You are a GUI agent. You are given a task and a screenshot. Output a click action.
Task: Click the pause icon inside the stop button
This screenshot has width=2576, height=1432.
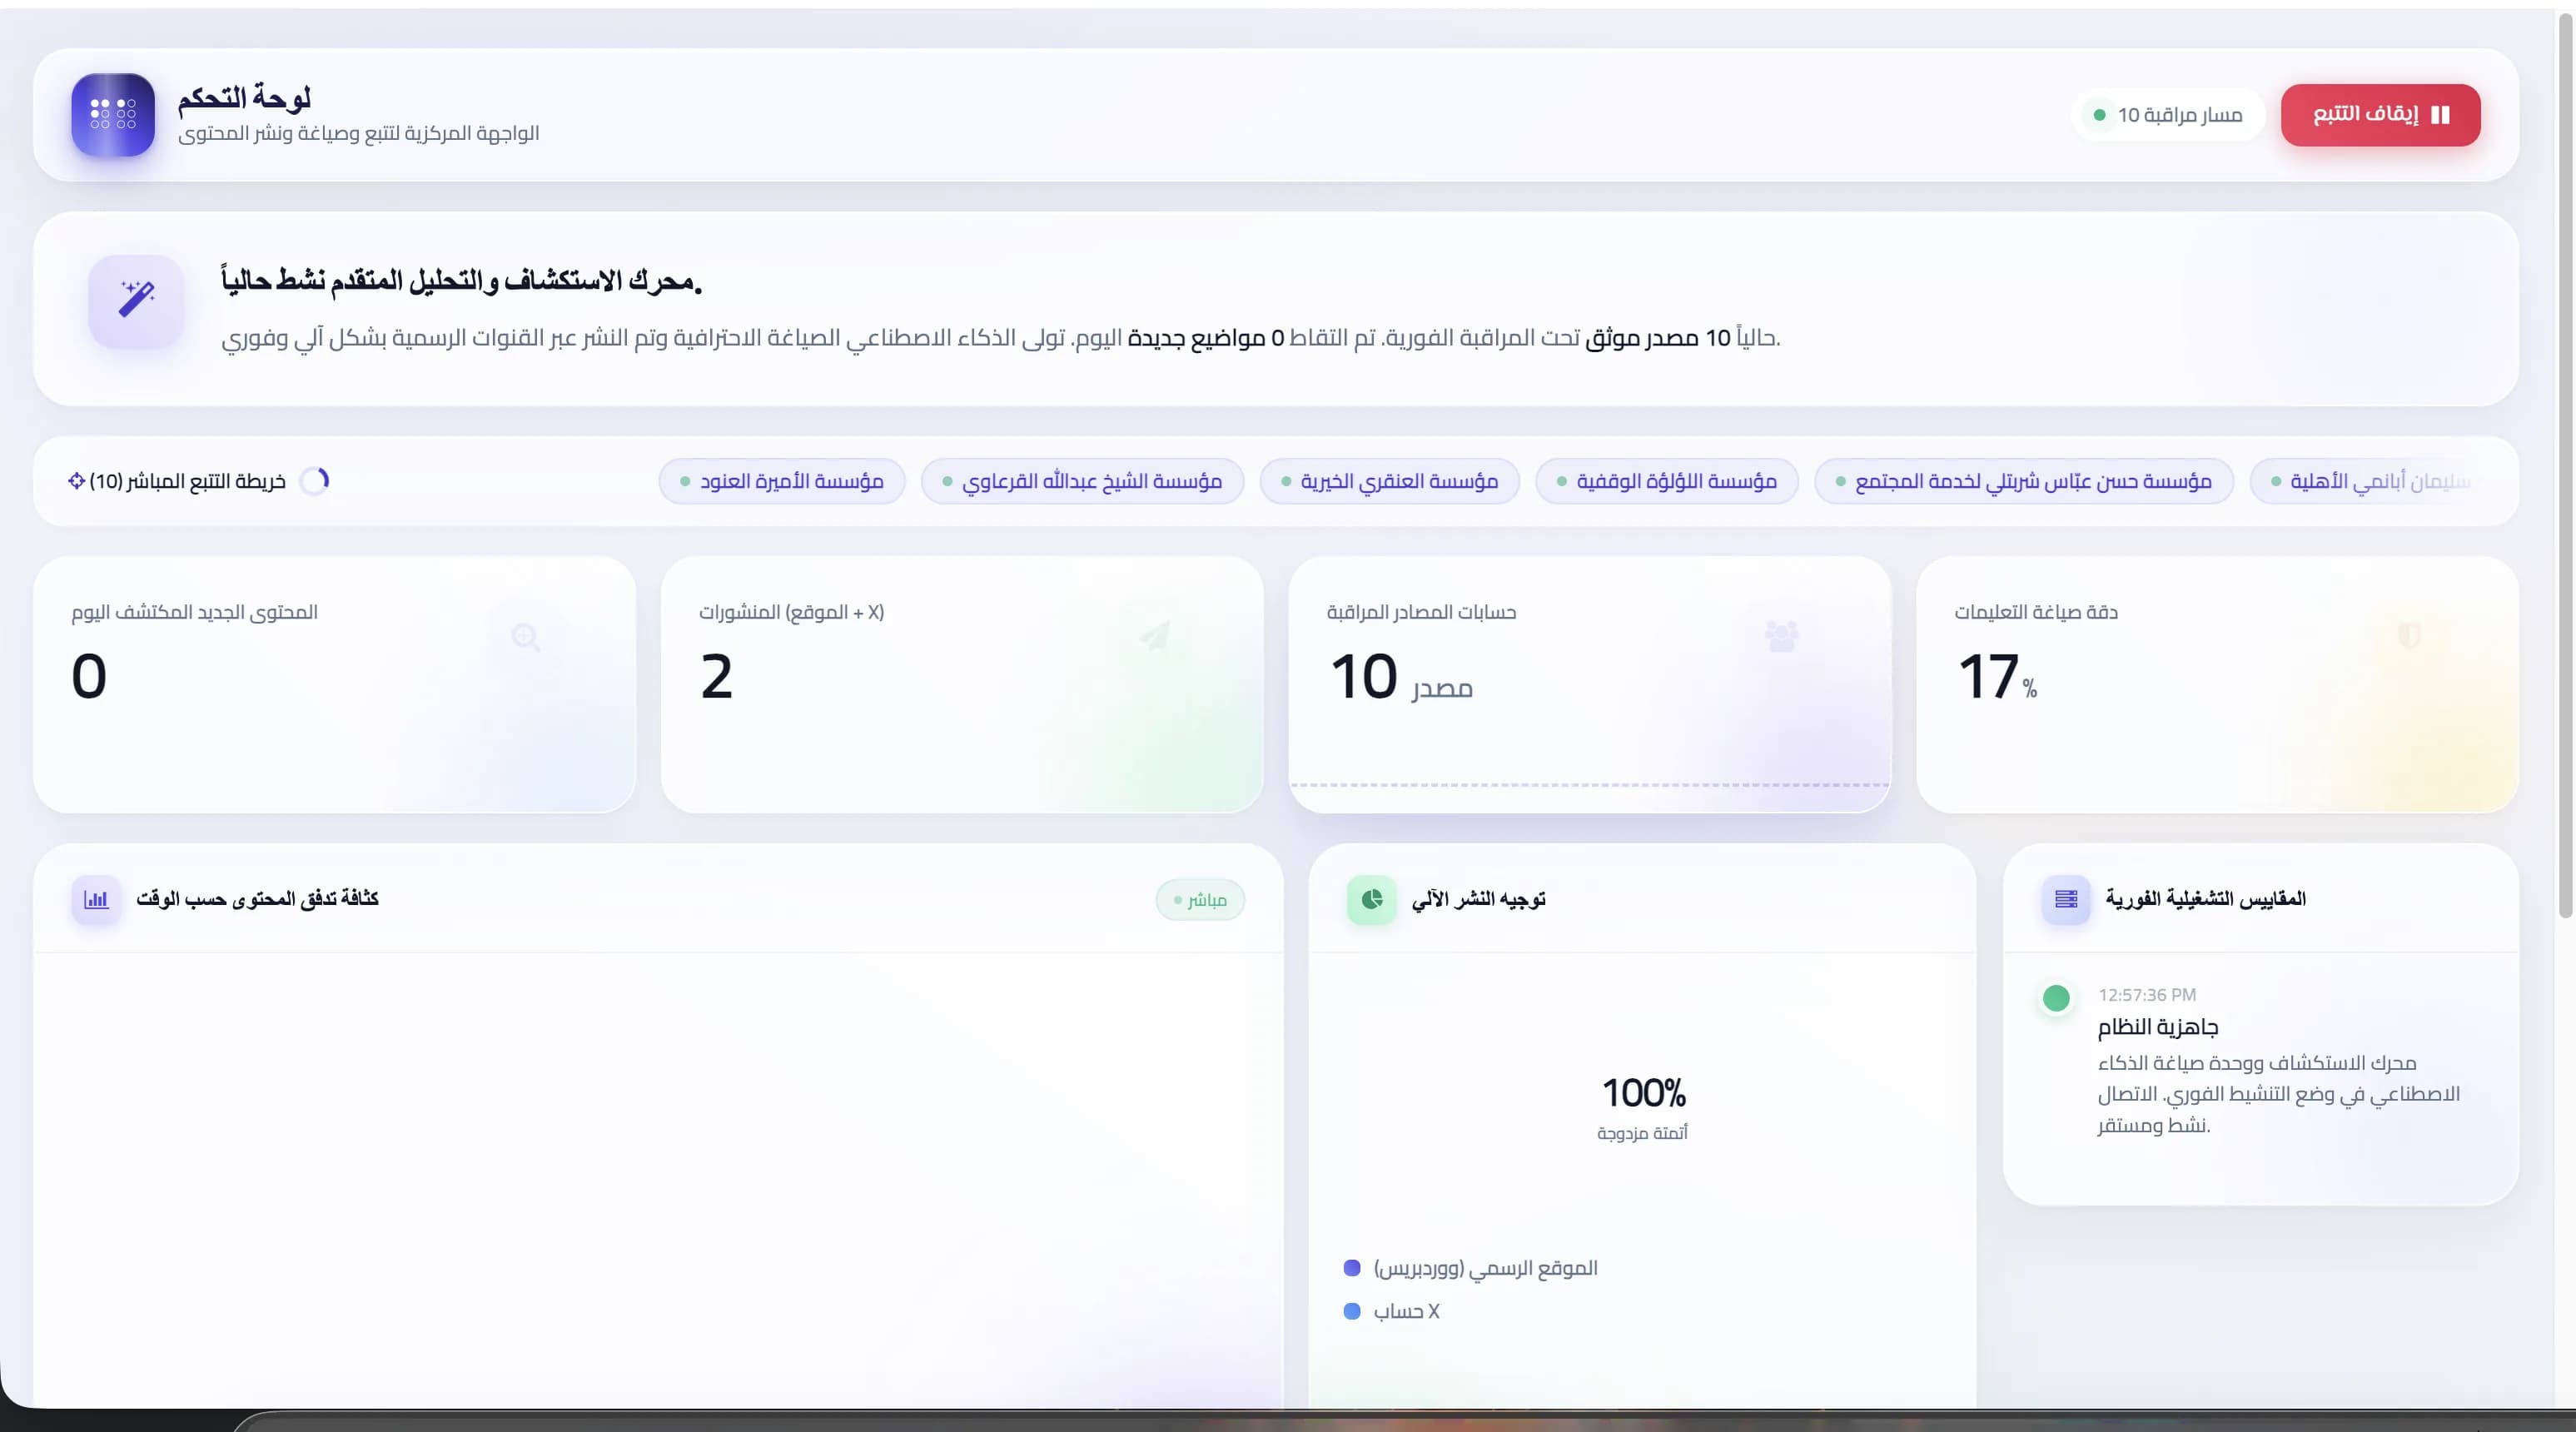(x=2440, y=115)
